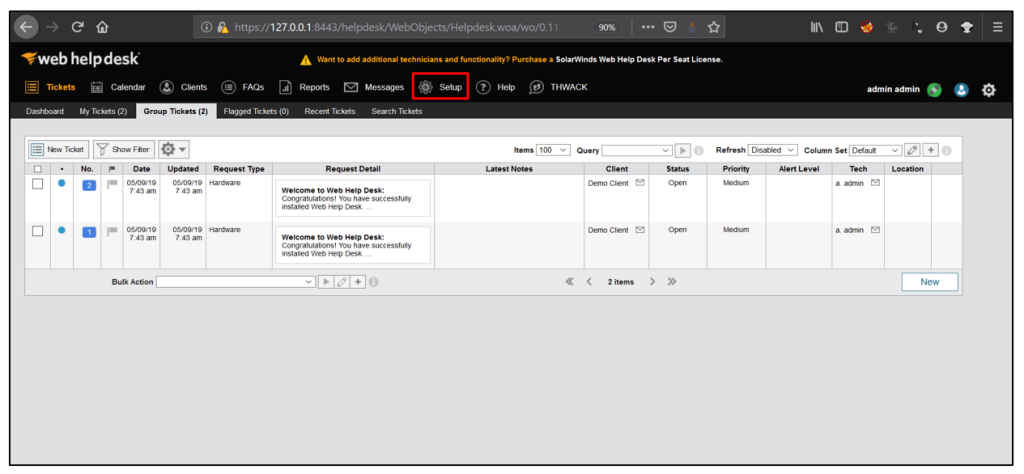Click the Query info icon
Screen dimensions: 1024x474
(x=699, y=150)
